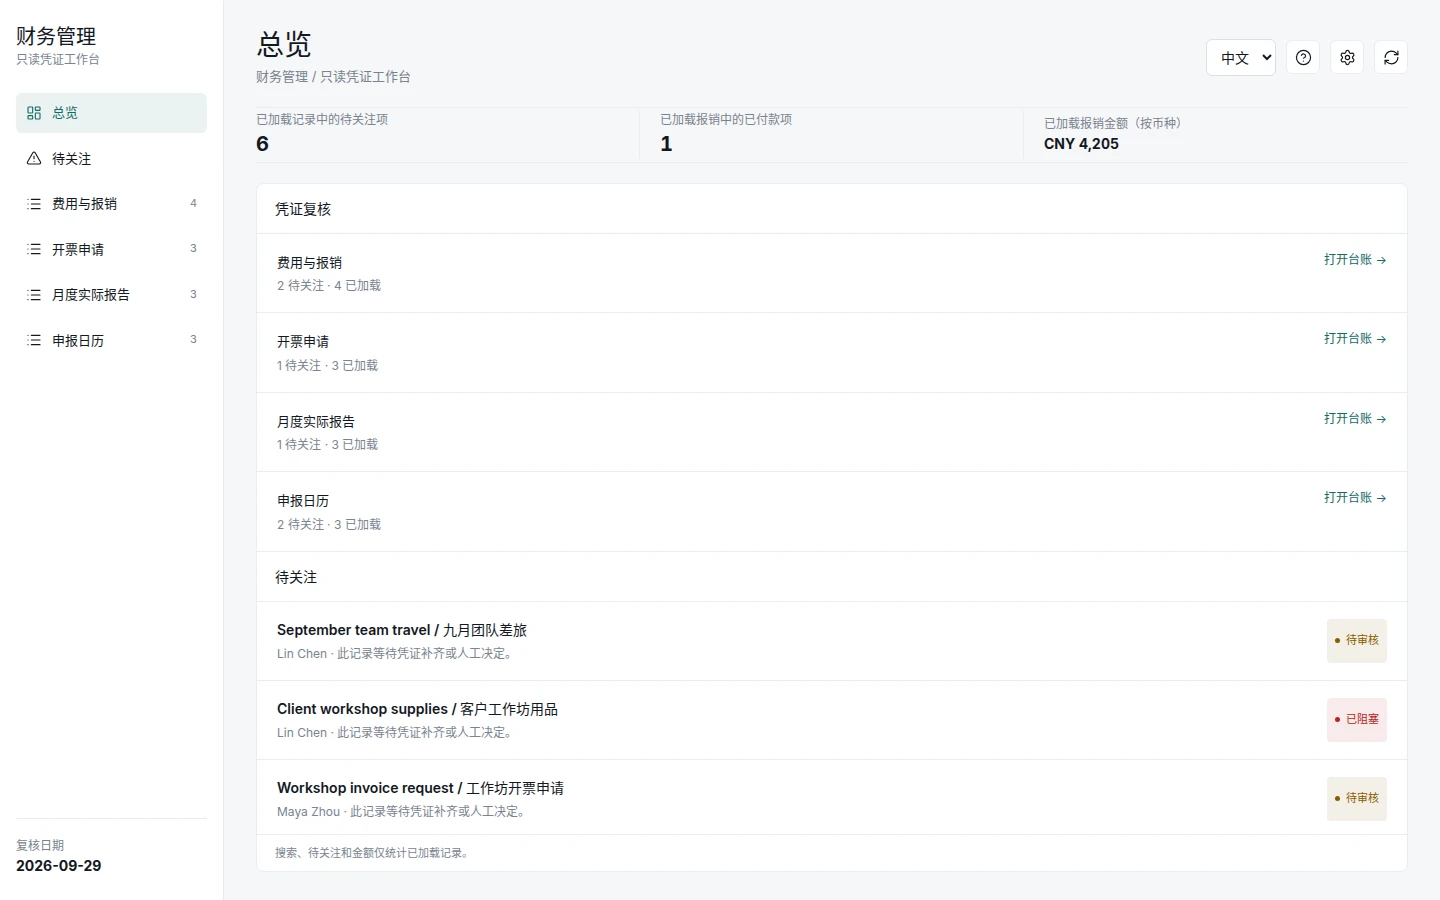The image size is (1440, 900).
Task: Select 总览 in the sidebar
Action: [111, 113]
